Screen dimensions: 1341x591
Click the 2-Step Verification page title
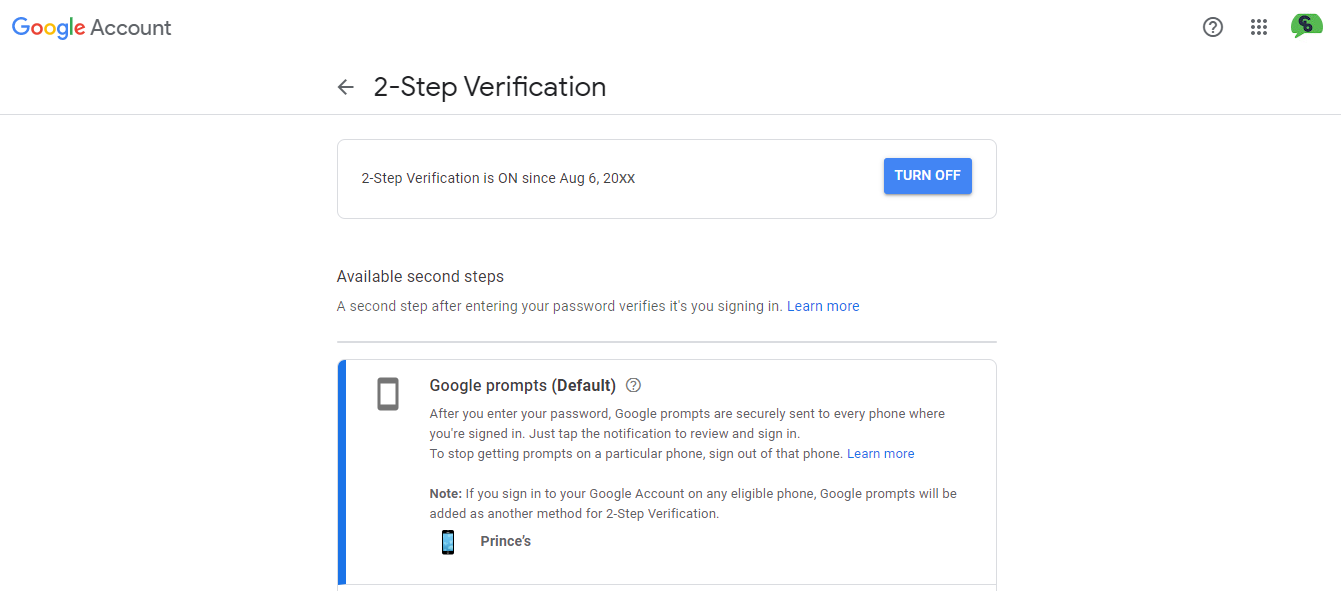(x=490, y=87)
